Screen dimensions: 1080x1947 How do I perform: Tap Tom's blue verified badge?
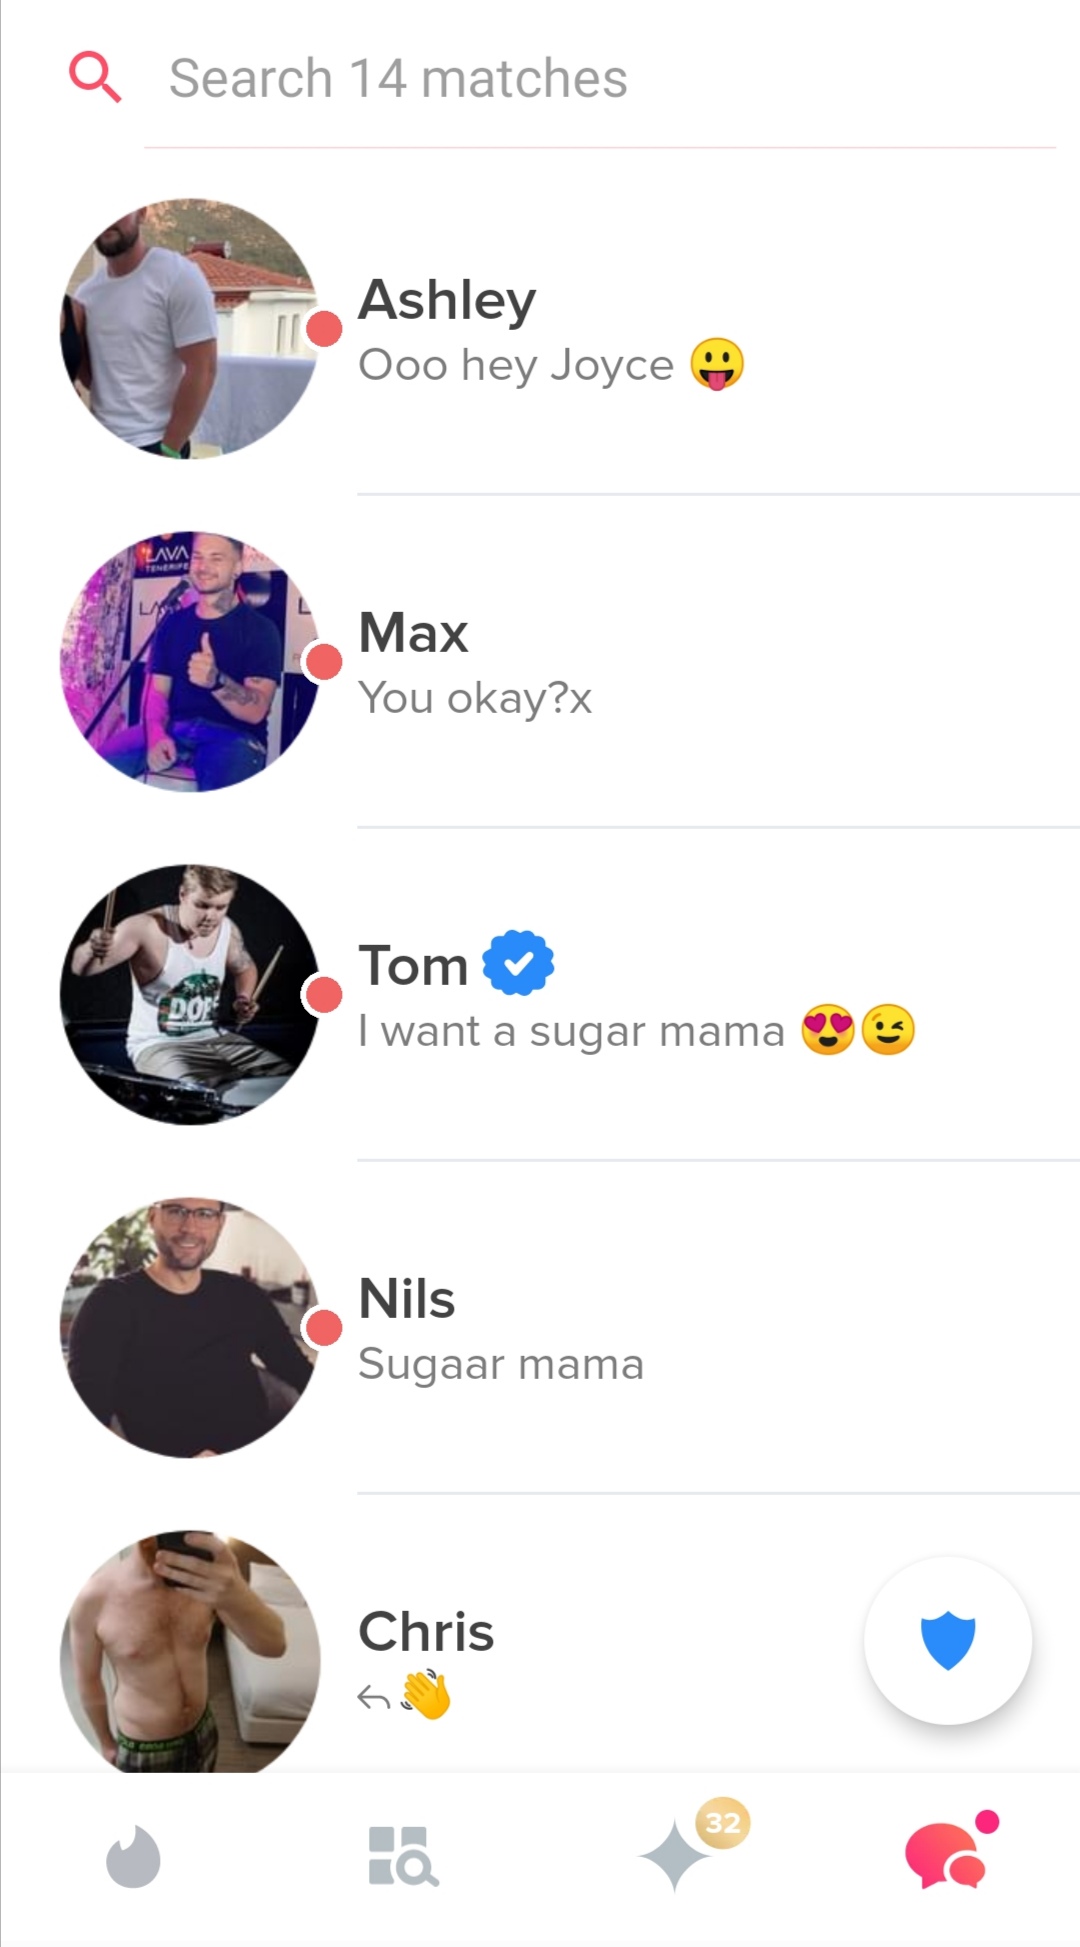coord(518,963)
